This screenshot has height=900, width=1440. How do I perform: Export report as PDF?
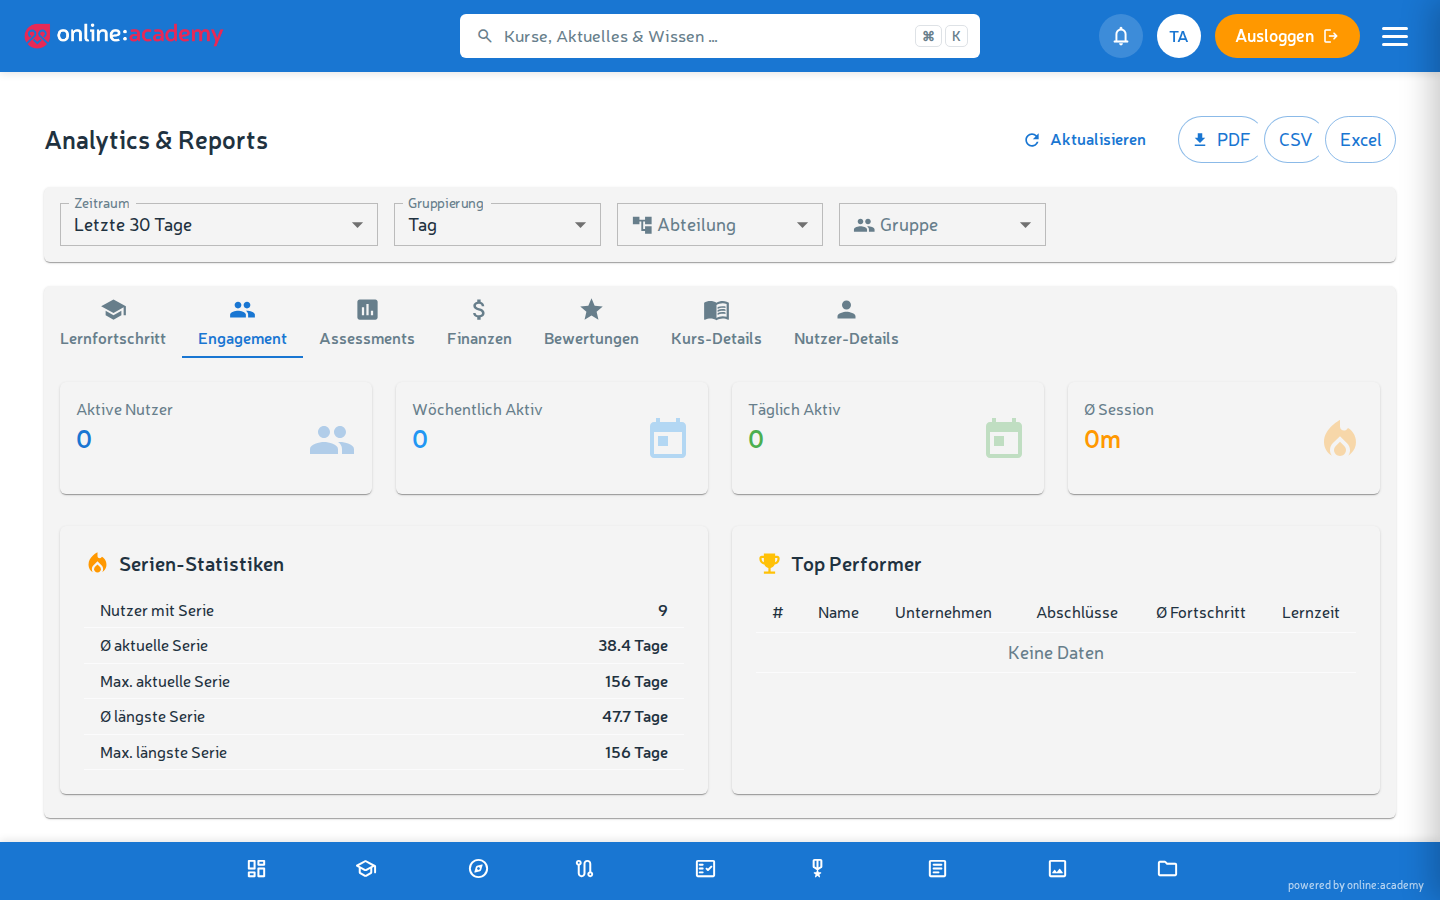1221,140
